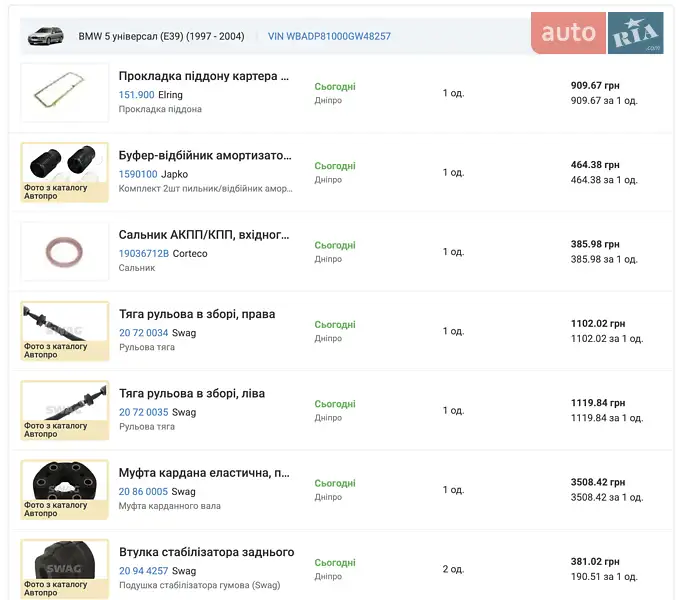Image resolution: width=676 pixels, height=600 pixels.
Task: Open part number 20 72 0034
Action: coord(143,333)
